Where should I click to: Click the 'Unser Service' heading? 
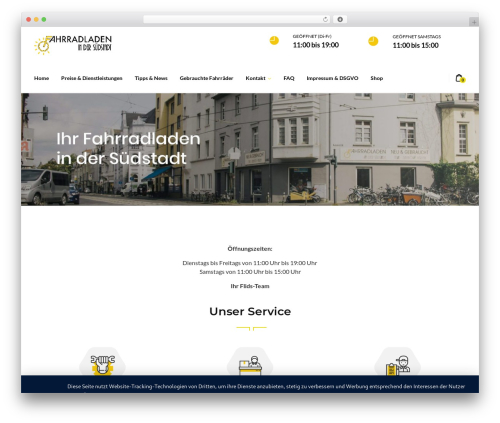[250, 311]
